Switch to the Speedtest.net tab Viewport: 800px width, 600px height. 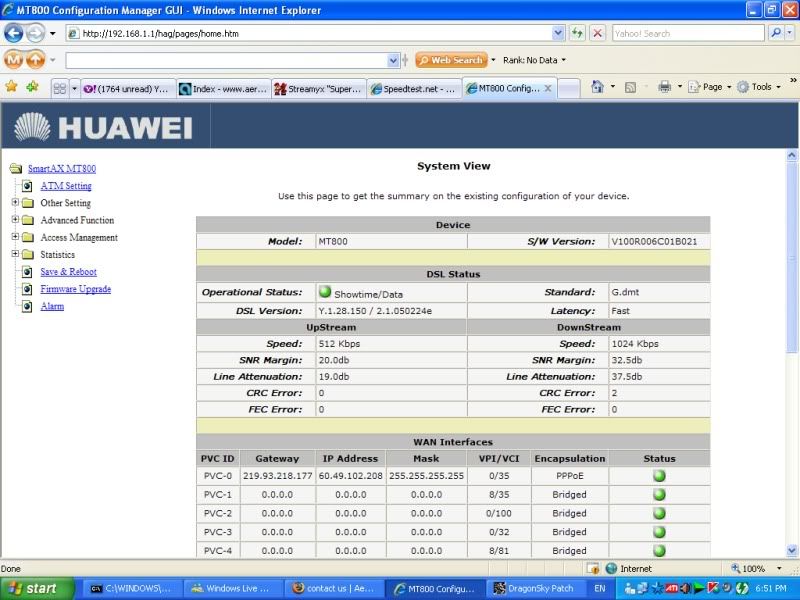(x=413, y=88)
